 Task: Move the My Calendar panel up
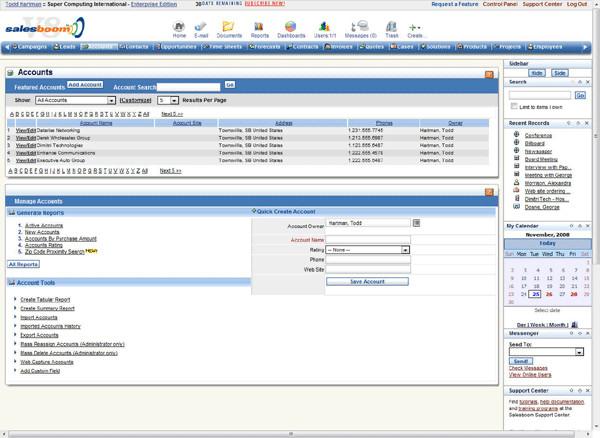[571, 226]
